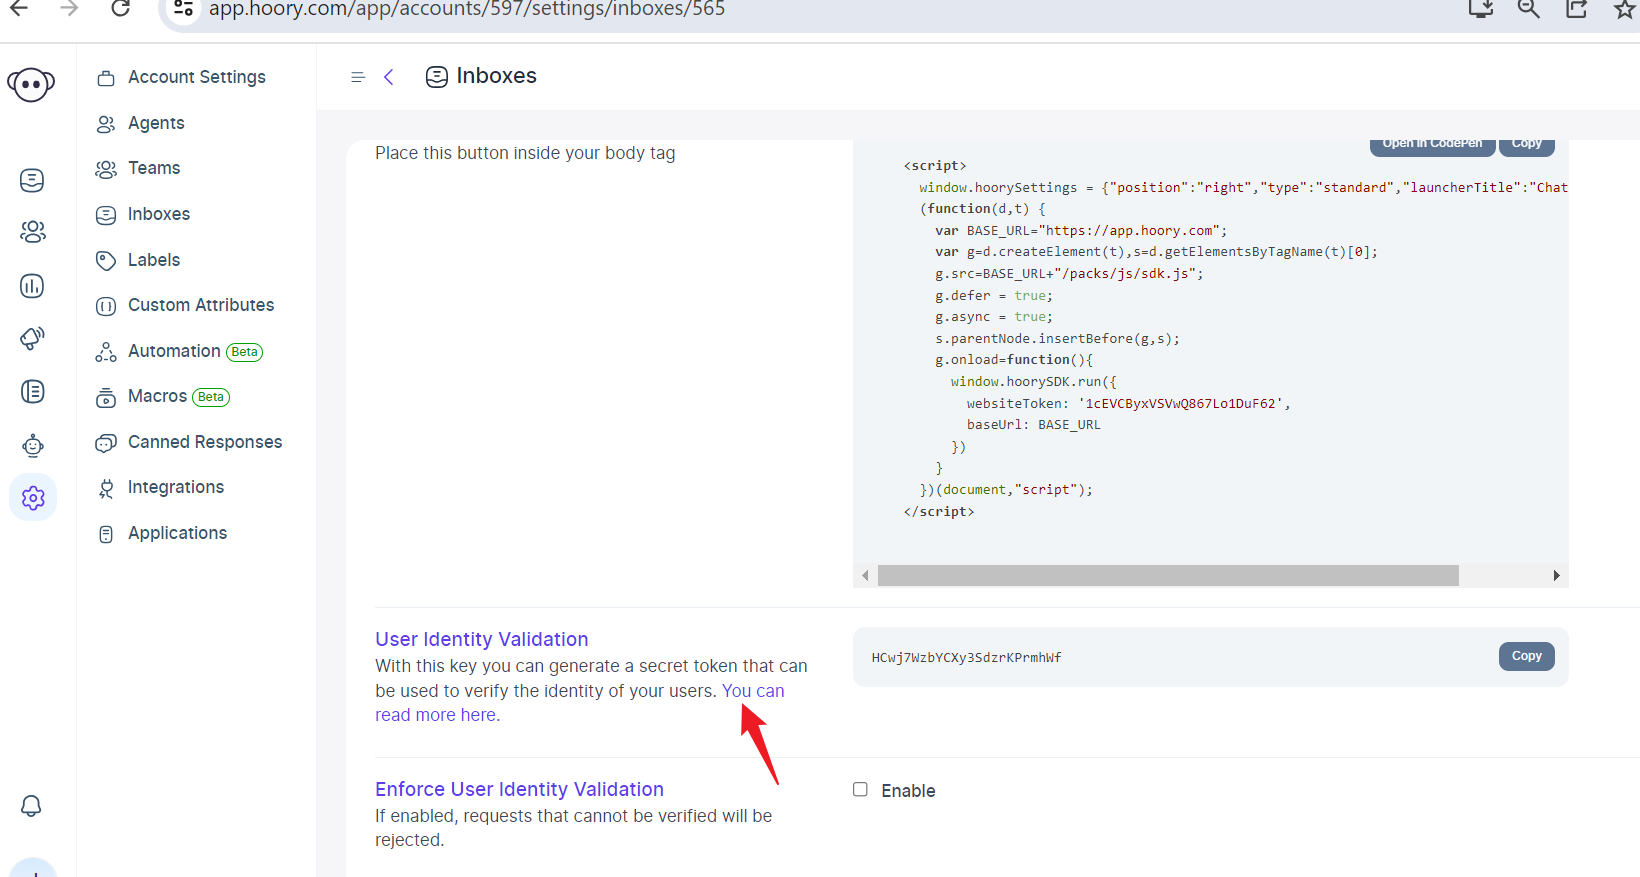Copy the user identity validation key
The height and width of the screenshot is (877, 1640).
point(1526,656)
